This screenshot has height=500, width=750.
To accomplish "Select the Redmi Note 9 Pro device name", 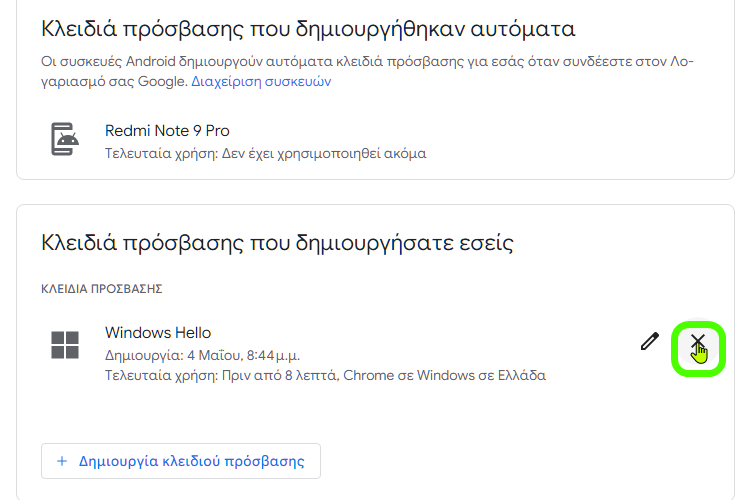I will point(167,131).
